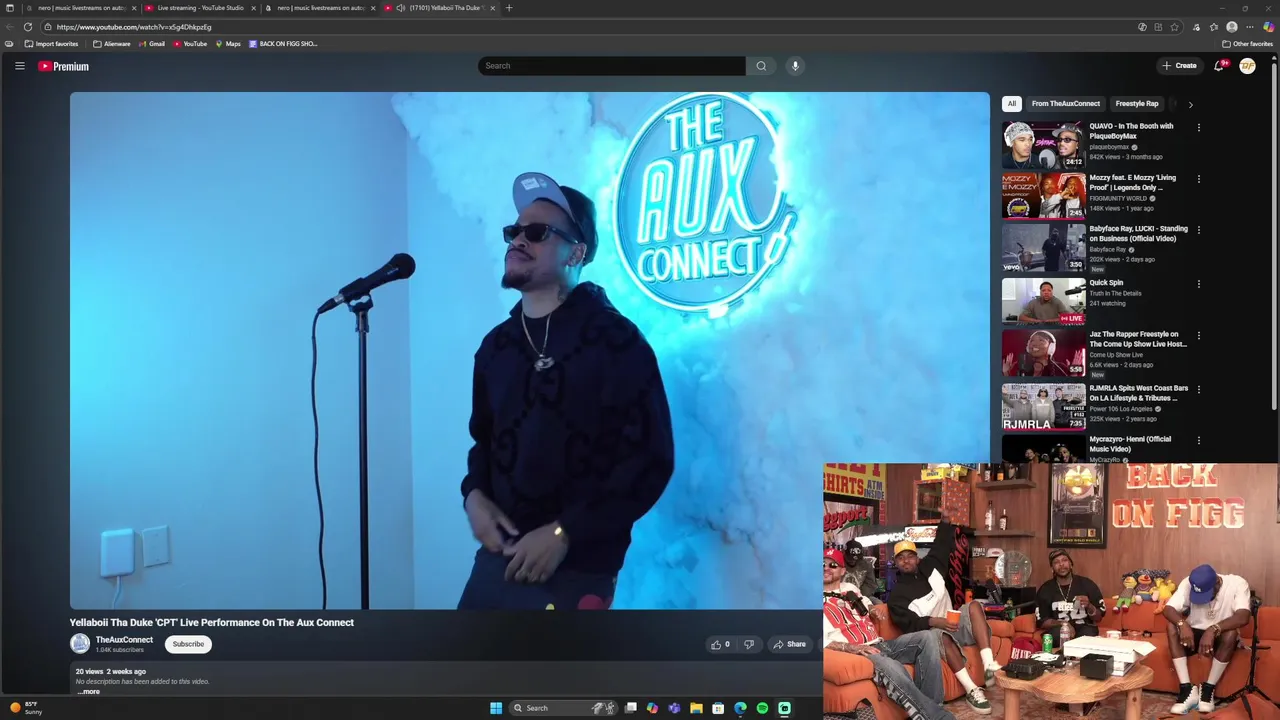Open File Explorer from taskbar
This screenshot has width=1280, height=720.
[x=696, y=708]
